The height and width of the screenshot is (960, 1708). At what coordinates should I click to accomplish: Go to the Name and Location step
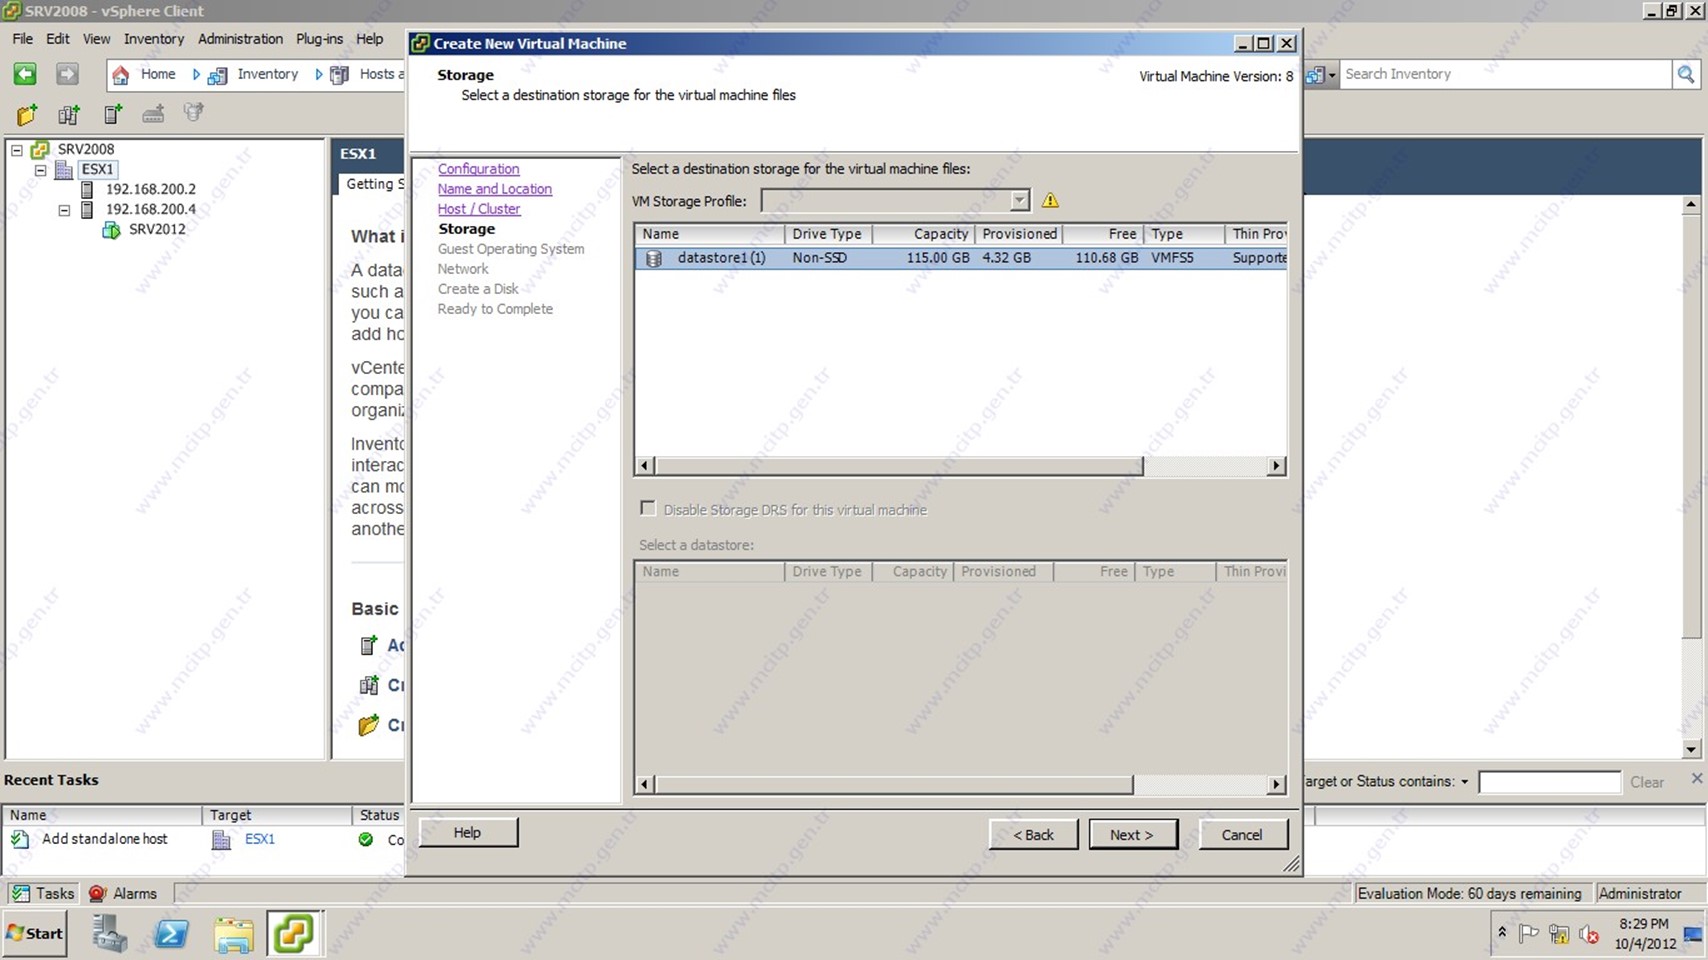(x=494, y=189)
